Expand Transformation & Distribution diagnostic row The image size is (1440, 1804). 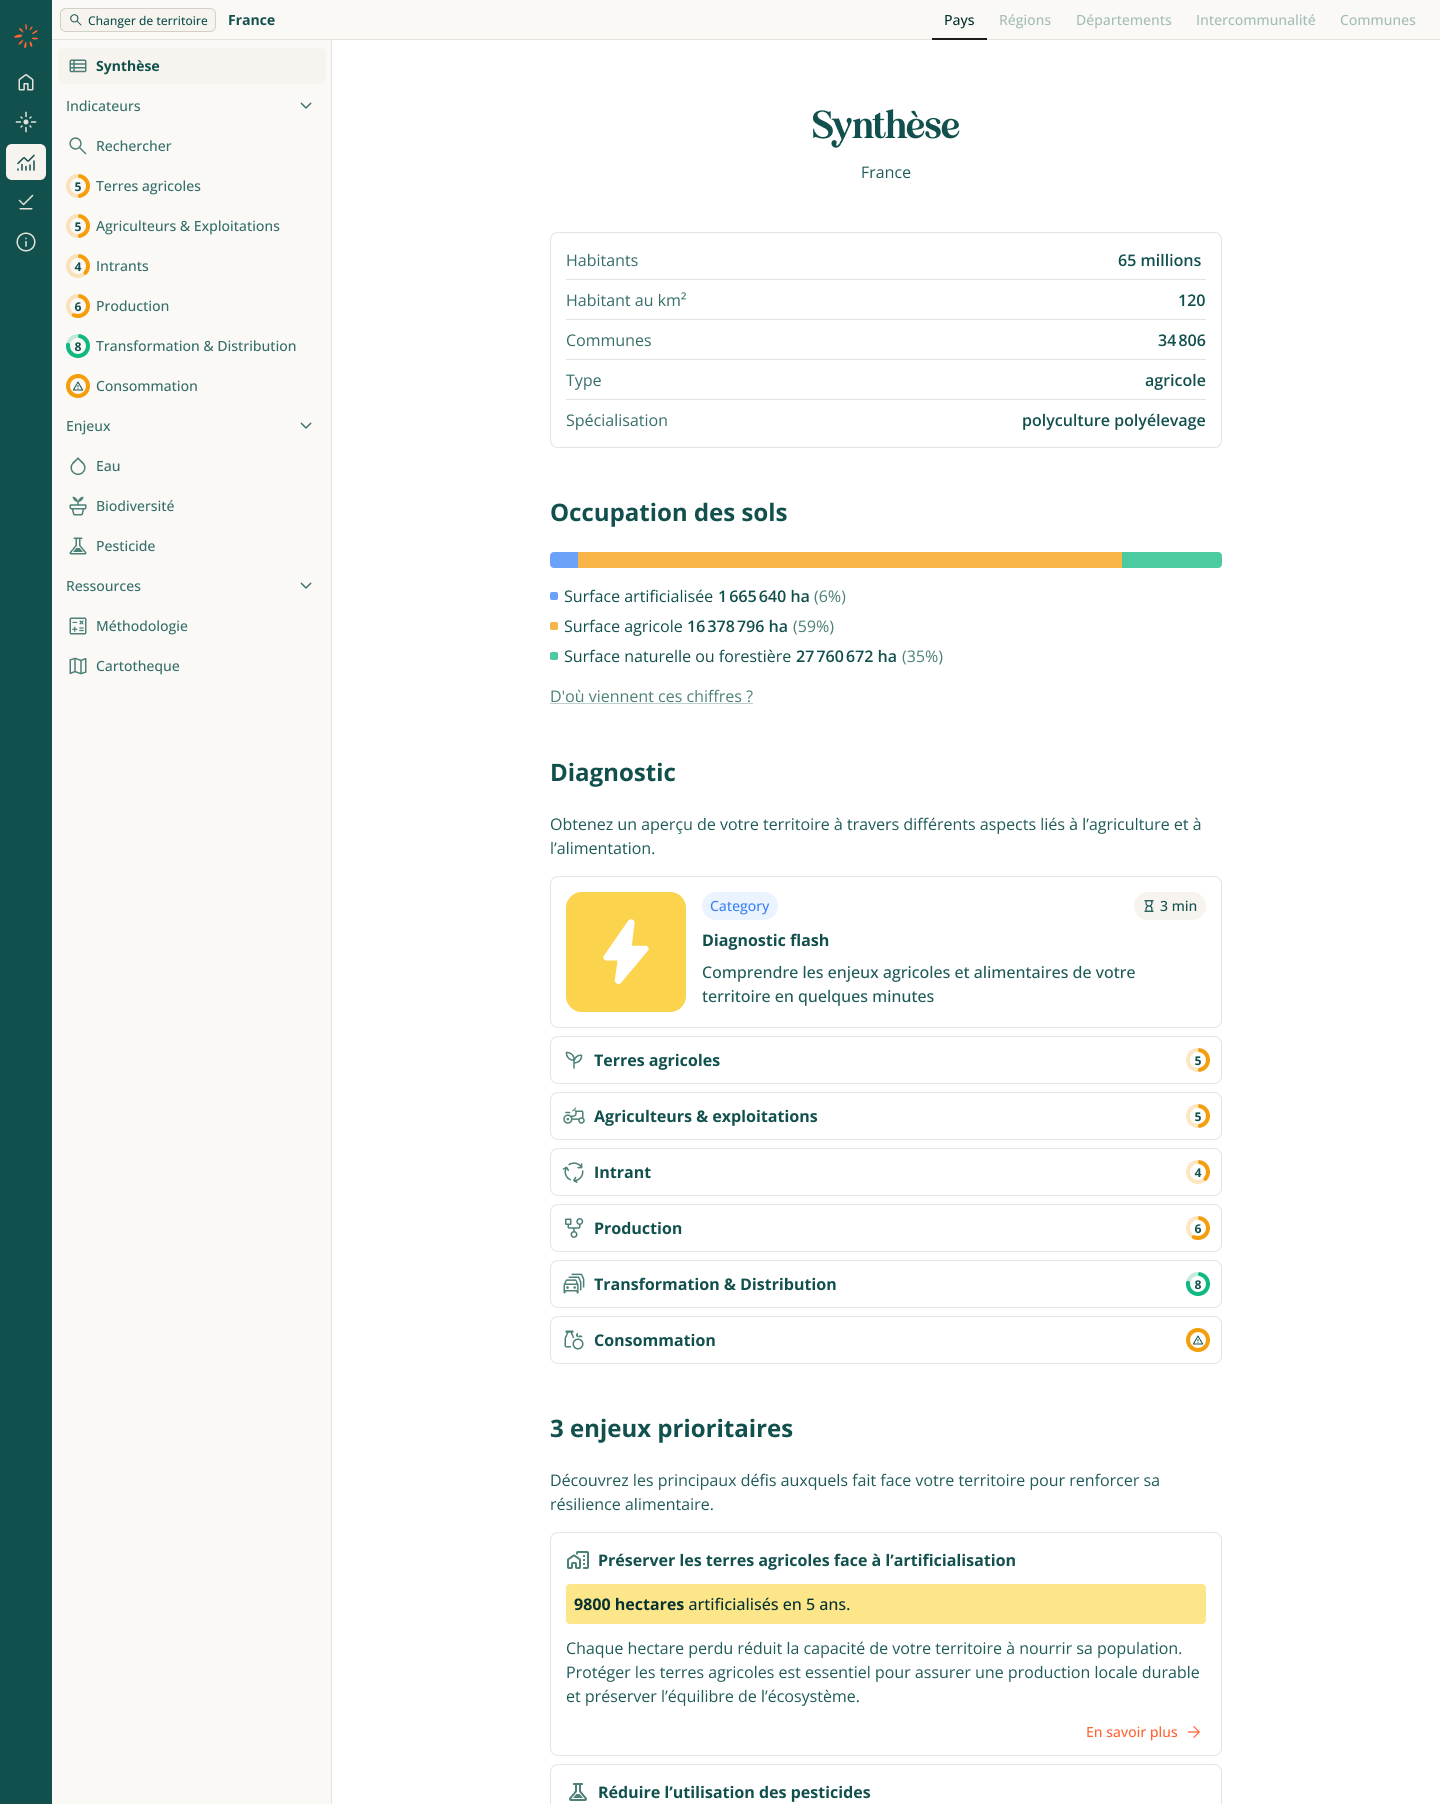coord(885,1284)
